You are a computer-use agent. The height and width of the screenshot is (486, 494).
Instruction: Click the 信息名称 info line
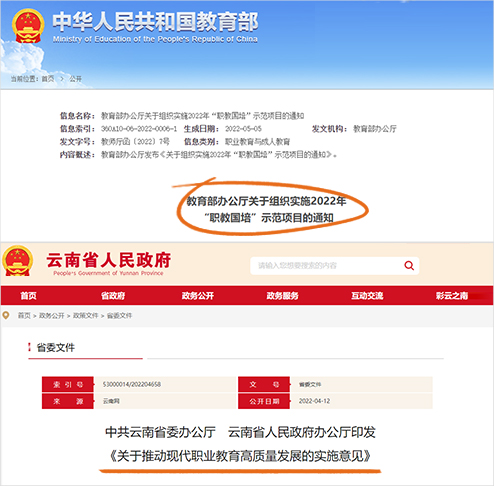tap(182, 116)
